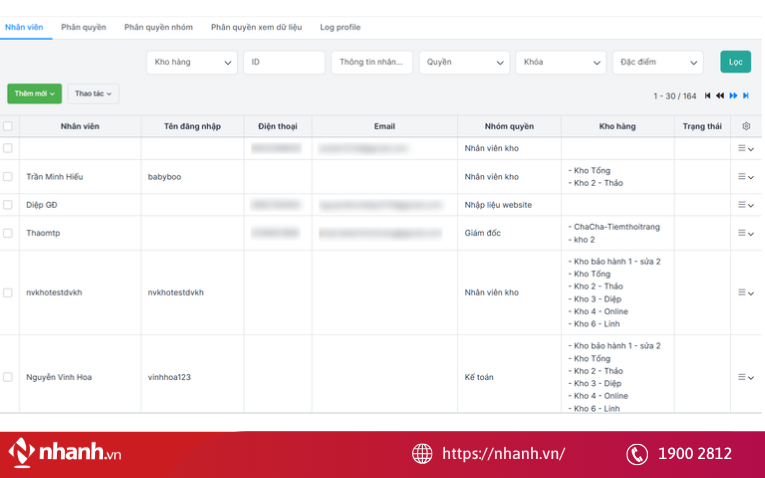Select Trần Minh Hiếu's row checkbox
The width and height of the screenshot is (765, 478).
8,177
